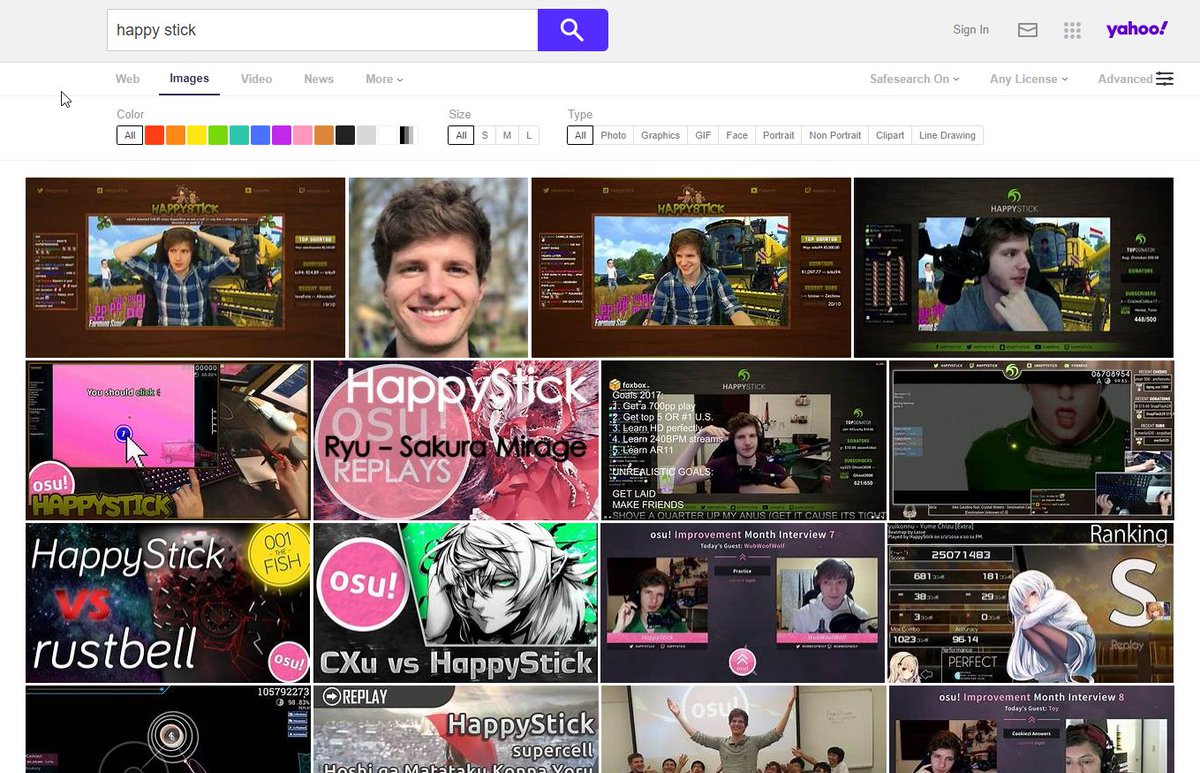1200x773 pixels.
Task: Filter by gray color swatch
Action: (x=366, y=135)
